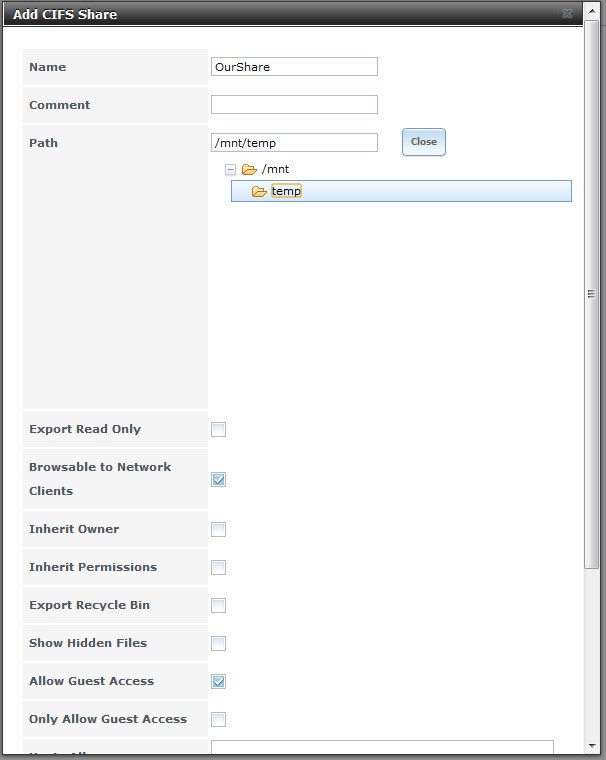606x760 pixels.
Task: Click the temp folder icon
Action: [258, 191]
